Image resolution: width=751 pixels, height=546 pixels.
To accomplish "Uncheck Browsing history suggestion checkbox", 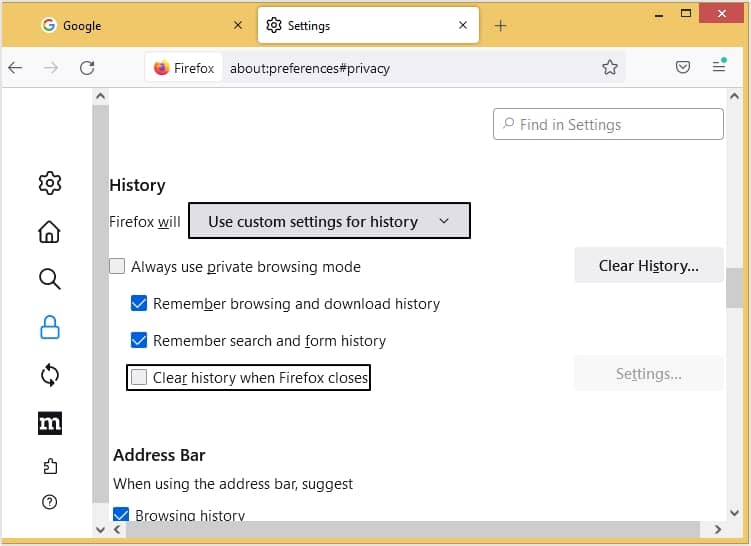I will coord(121,514).
